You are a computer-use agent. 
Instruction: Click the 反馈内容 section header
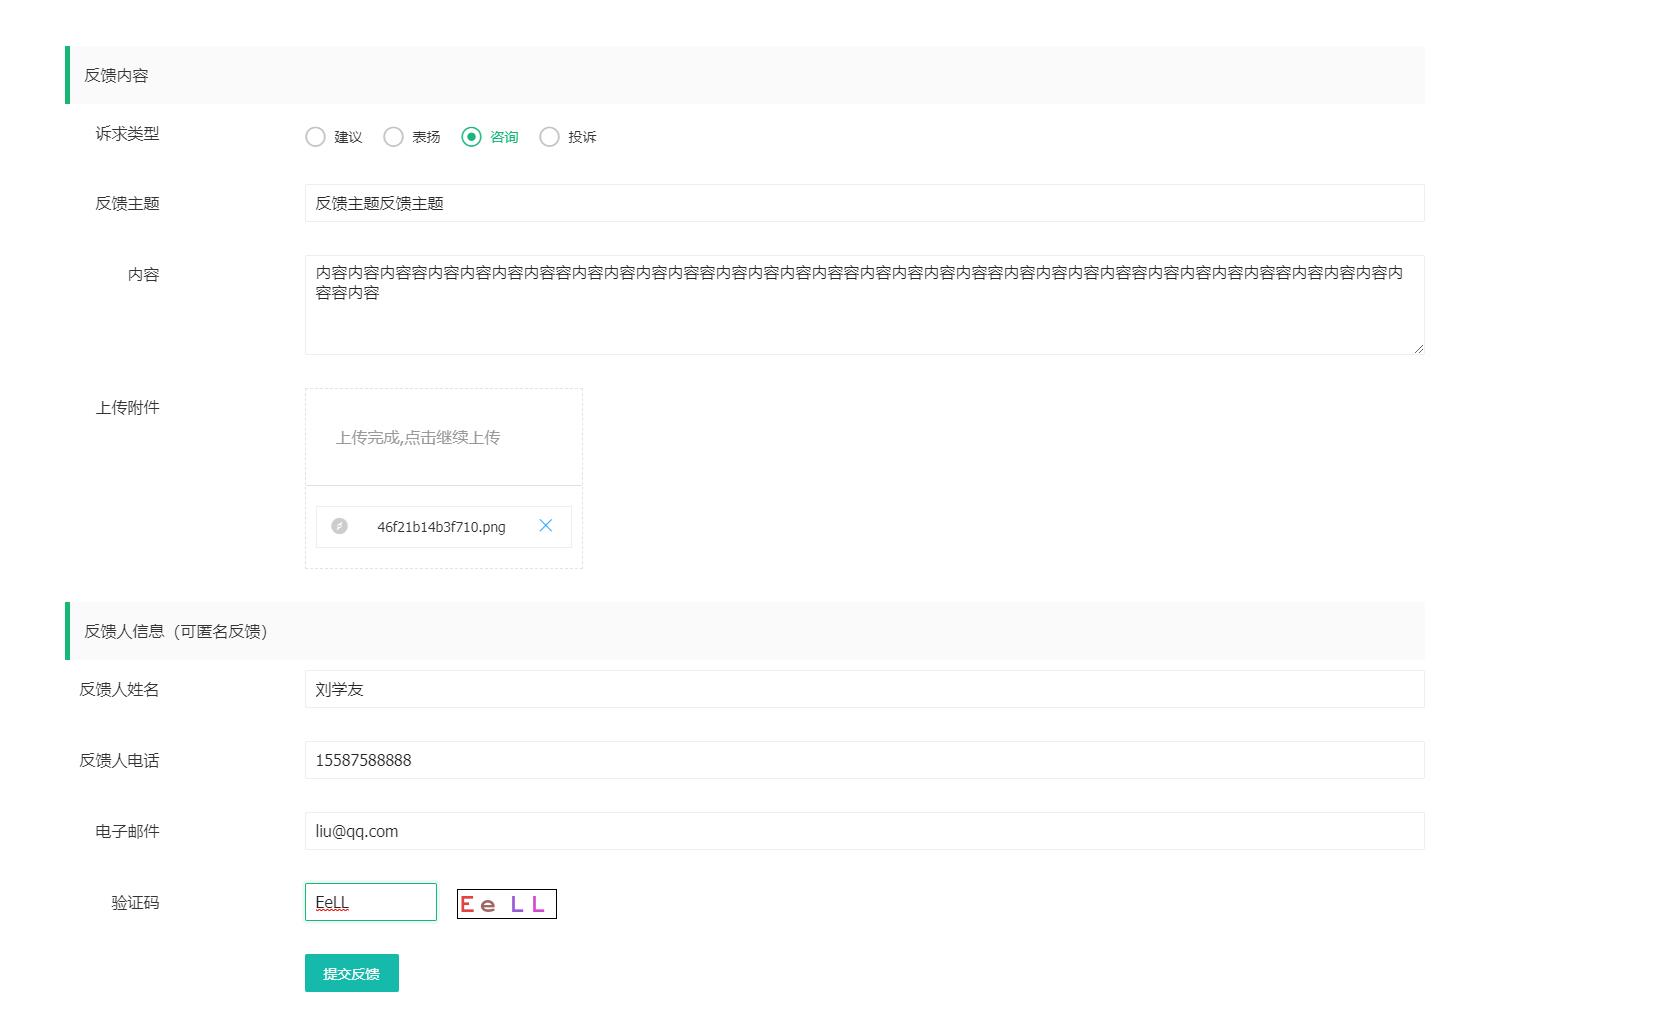(116, 75)
